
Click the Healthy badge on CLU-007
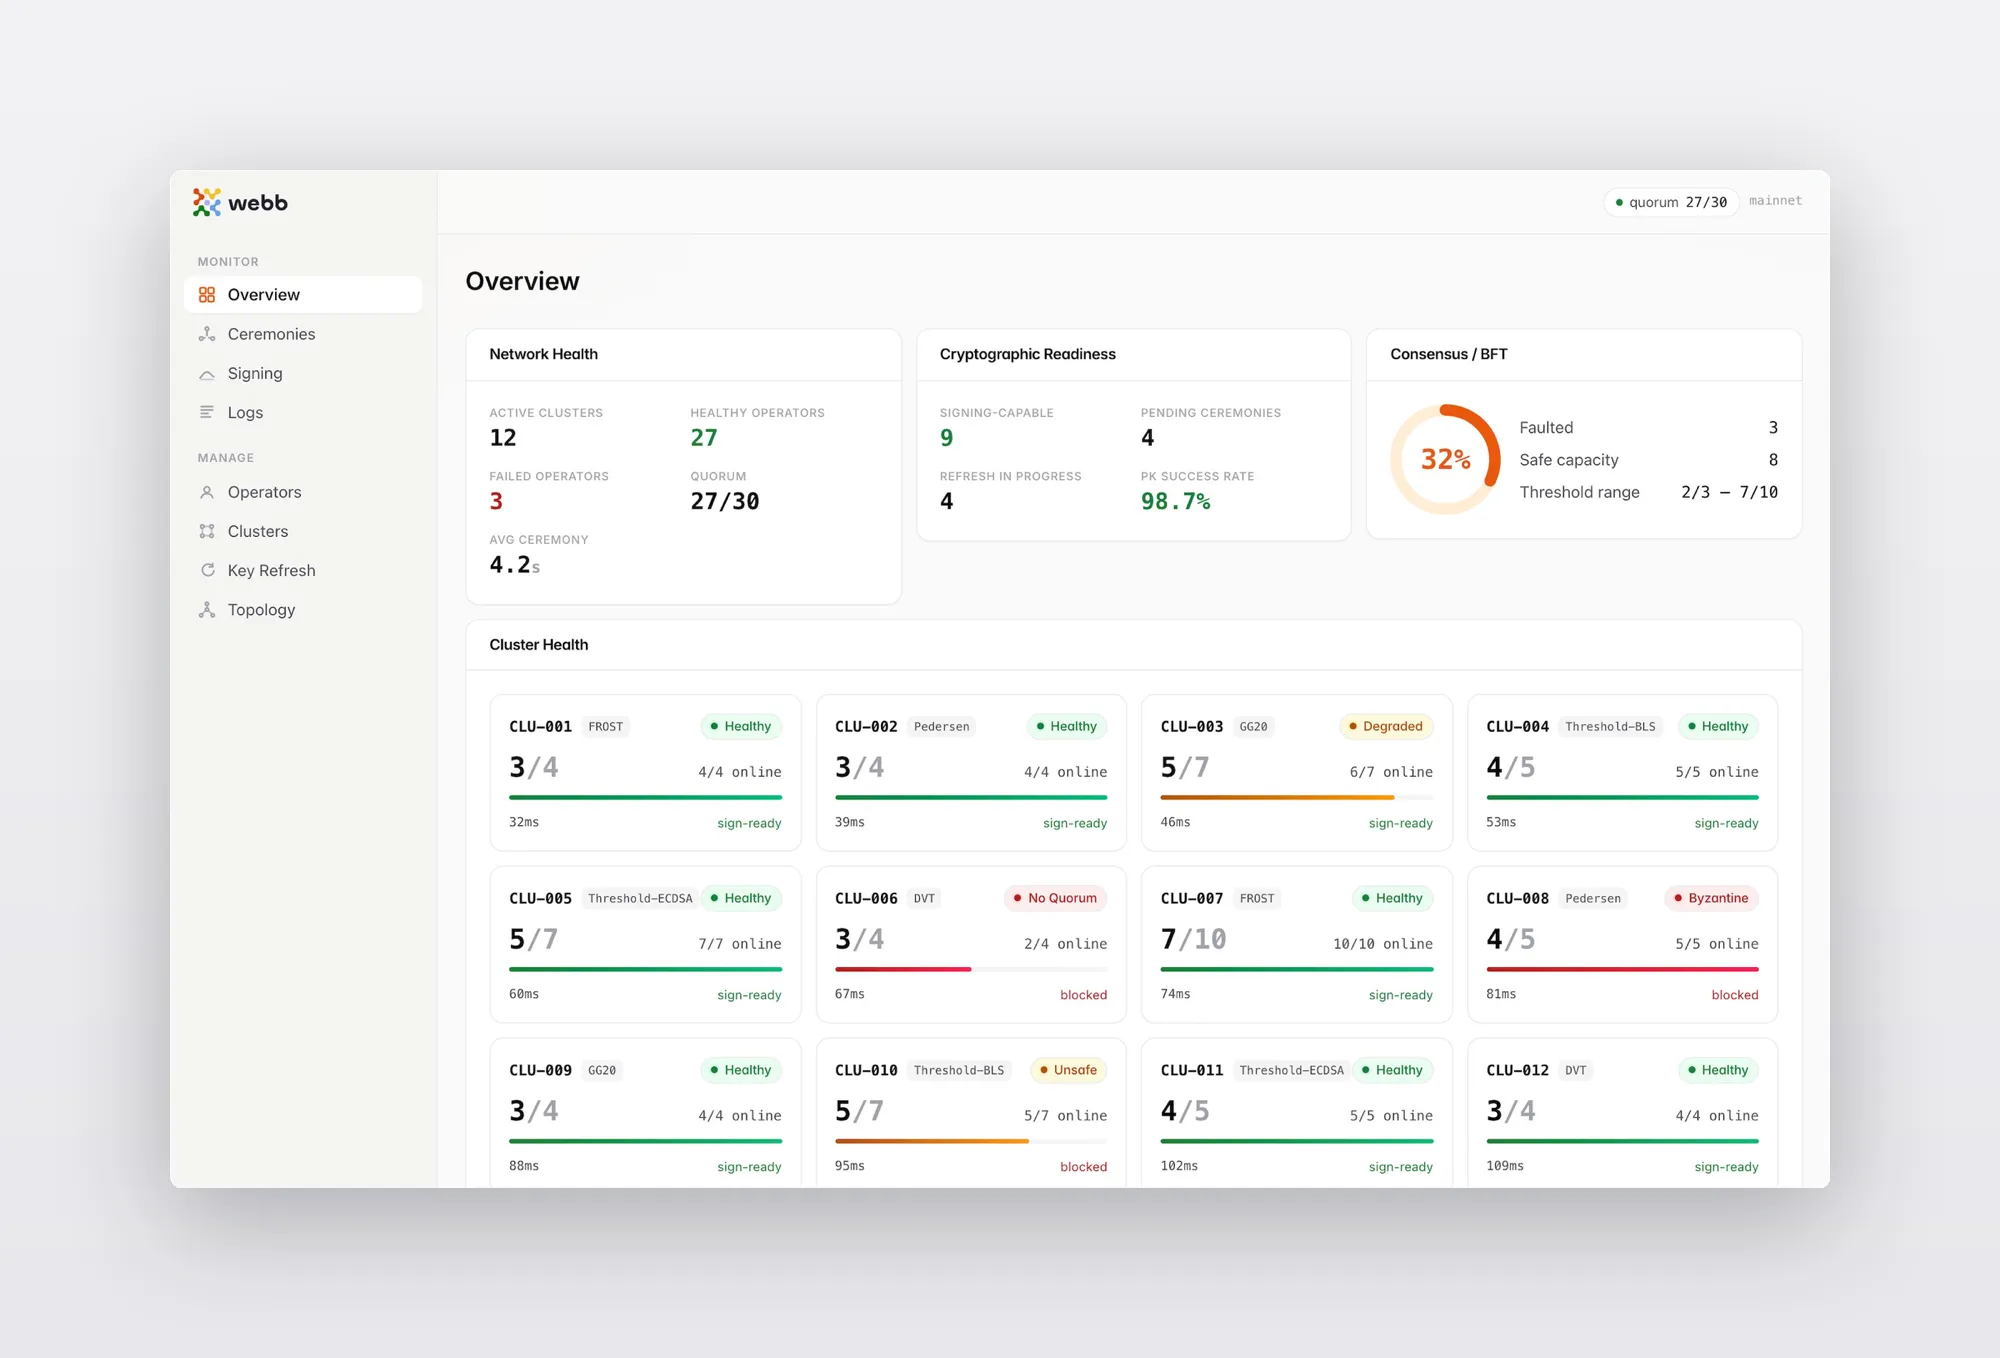click(1392, 899)
